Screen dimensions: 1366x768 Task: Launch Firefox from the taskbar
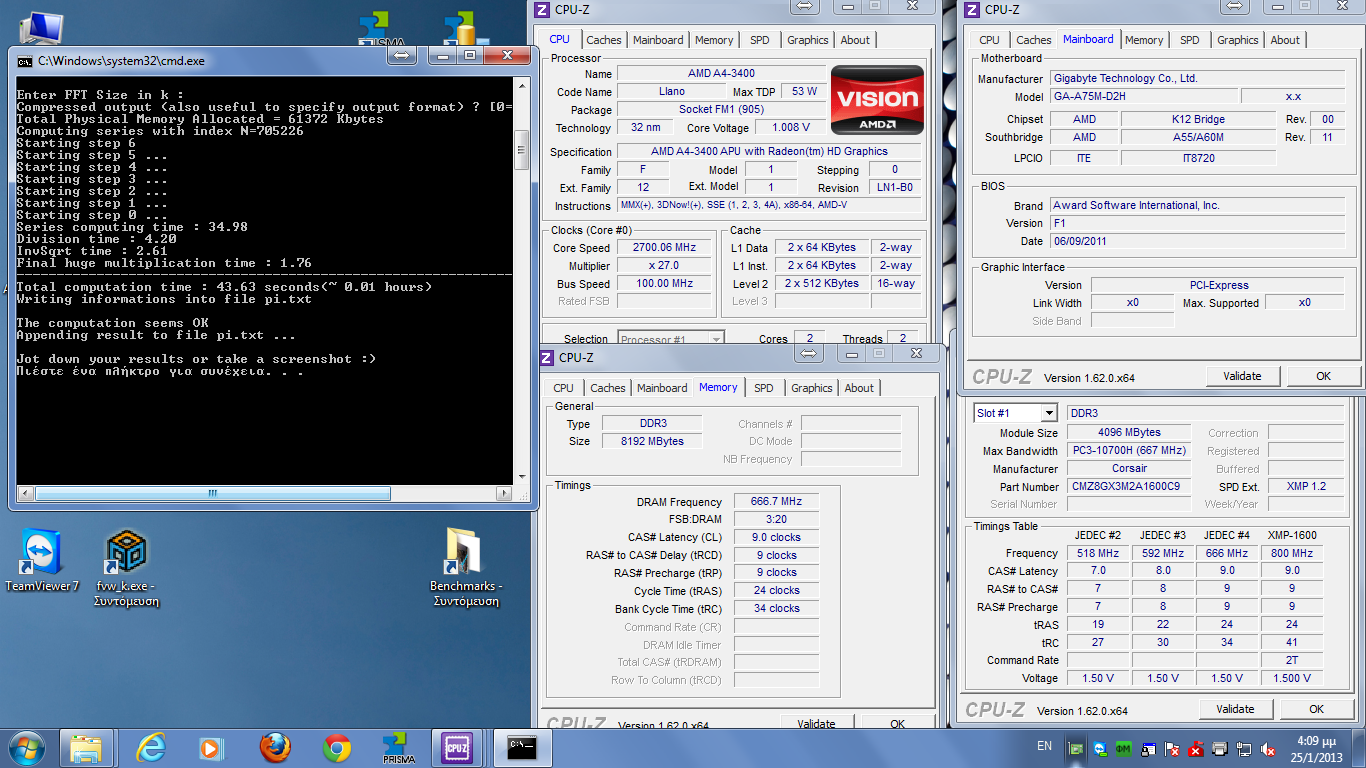pos(274,748)
